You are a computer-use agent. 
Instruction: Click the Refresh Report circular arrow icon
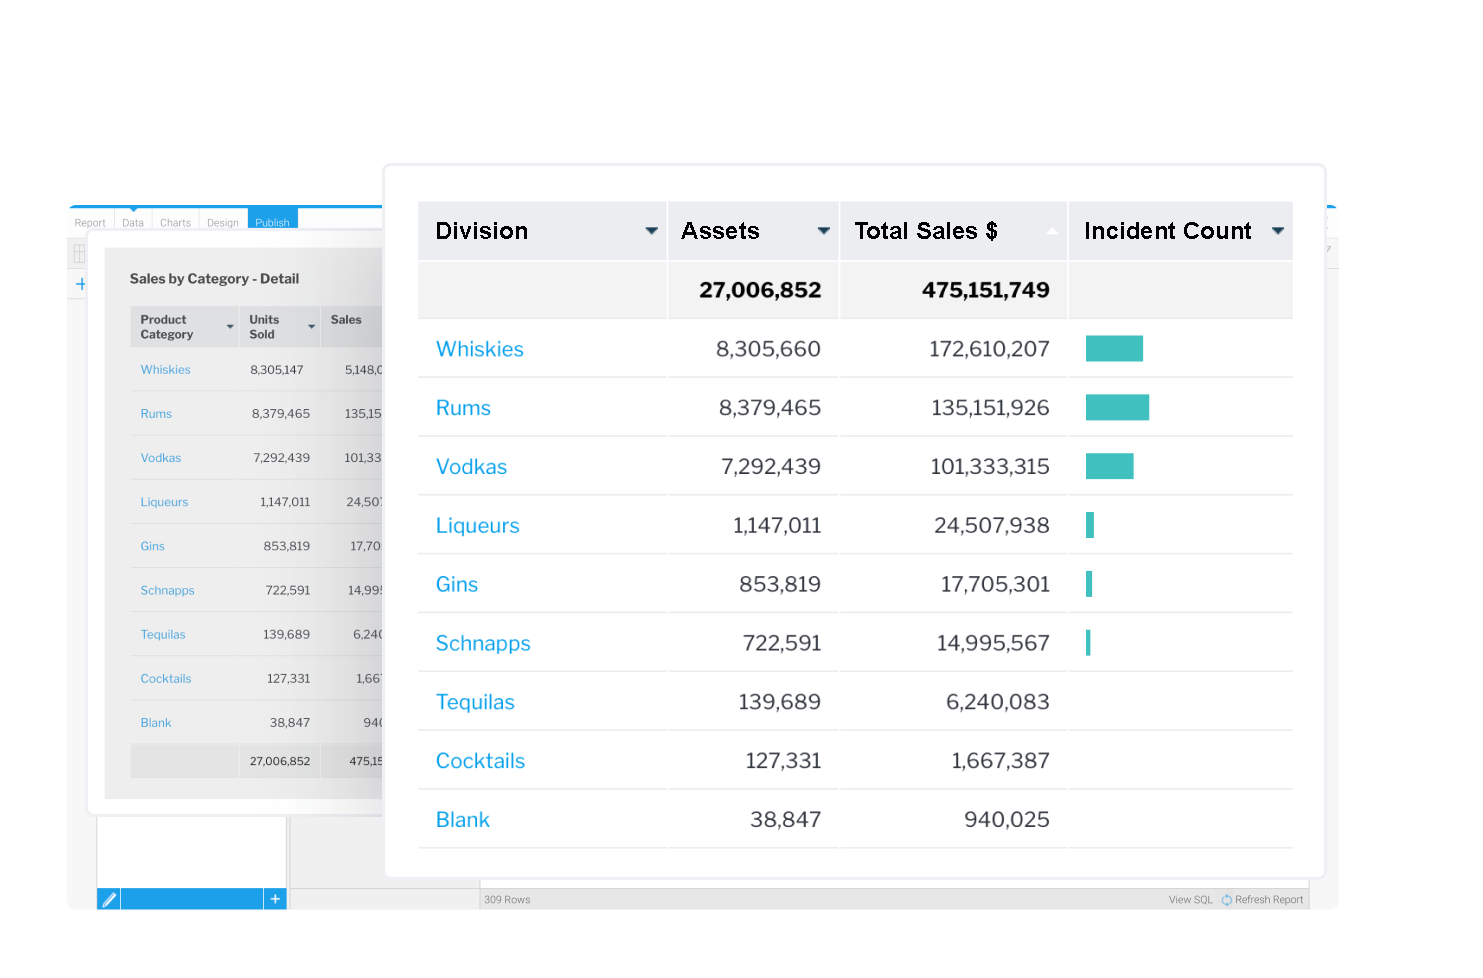click(1227, 899)
